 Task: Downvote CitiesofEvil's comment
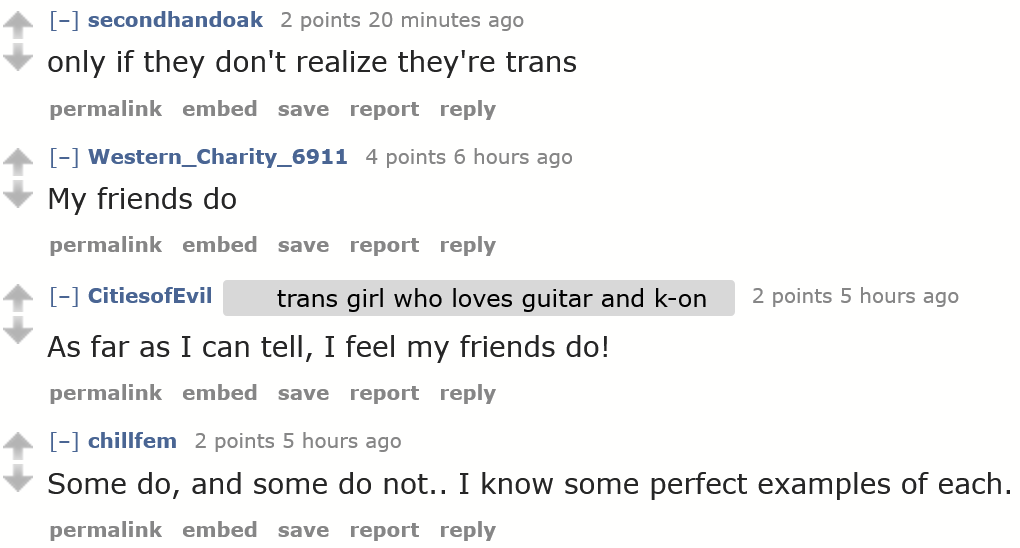(18, 332)
